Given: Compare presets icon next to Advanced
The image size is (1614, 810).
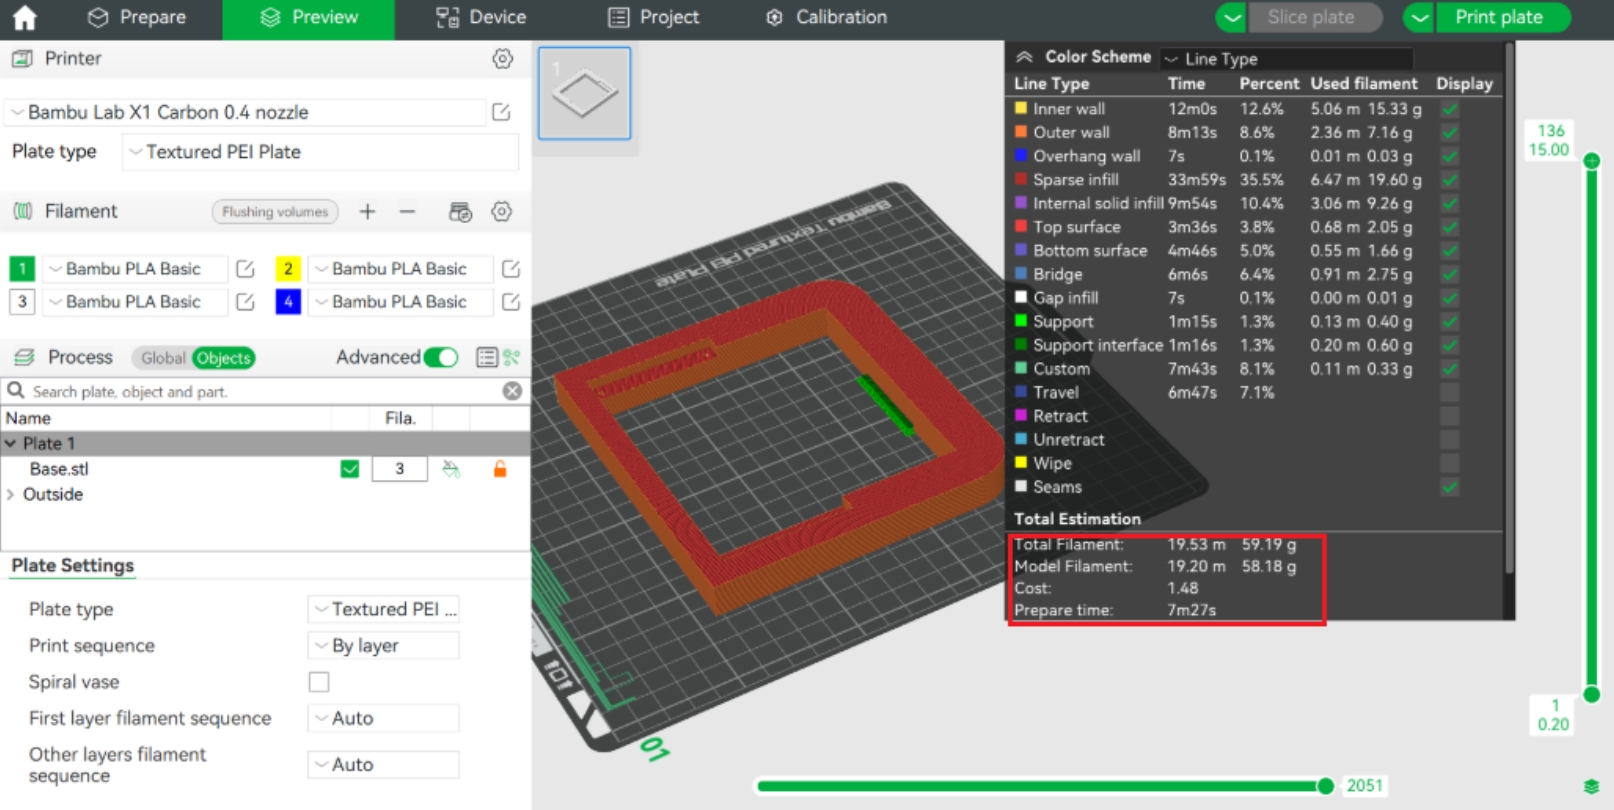Looking at the screenshot, I should 512,357.
